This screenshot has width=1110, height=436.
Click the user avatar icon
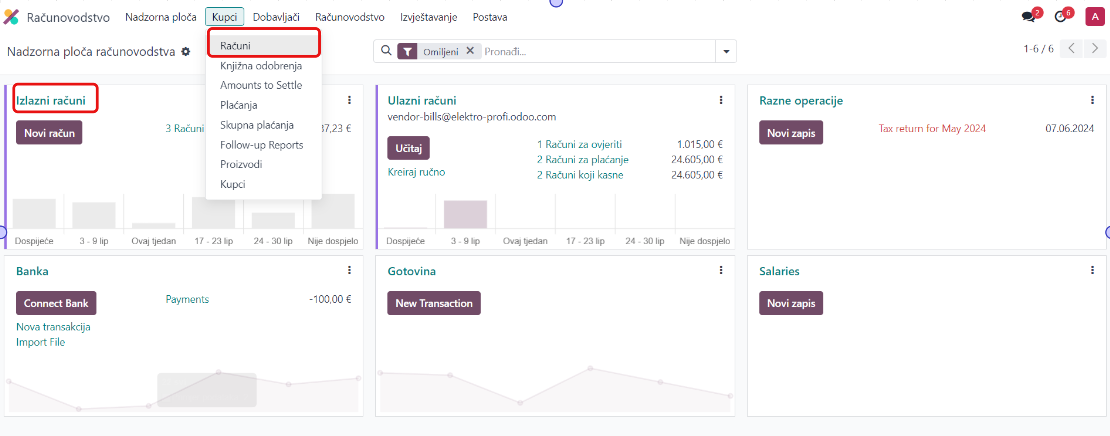point(1093,17)
